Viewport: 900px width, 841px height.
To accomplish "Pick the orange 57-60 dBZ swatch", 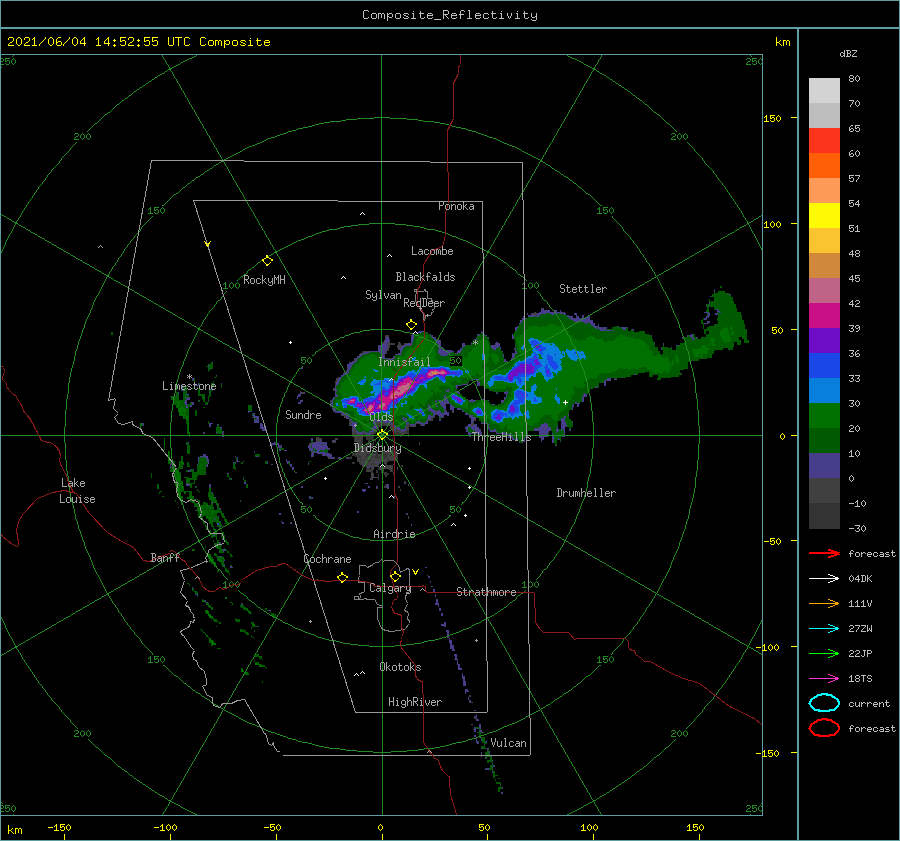I will click(824, 166).
